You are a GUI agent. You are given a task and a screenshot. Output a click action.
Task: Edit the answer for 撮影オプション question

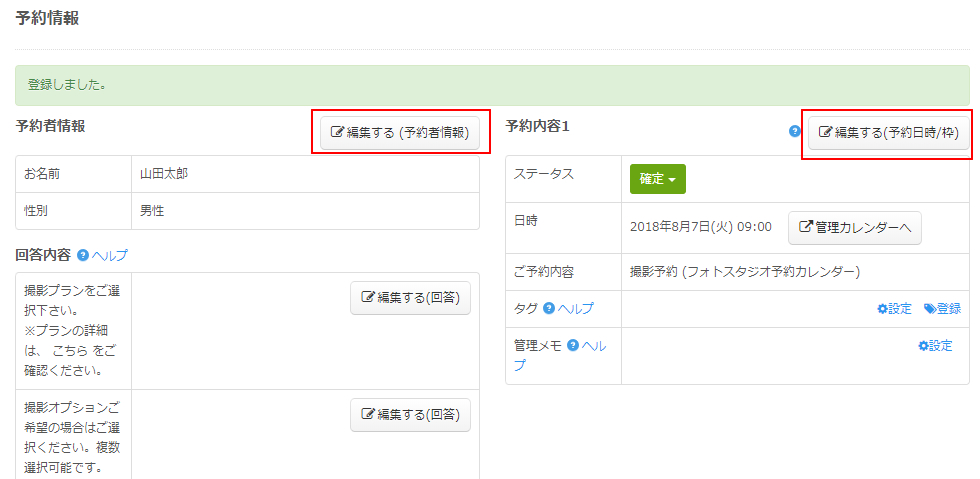click(410, 414)
